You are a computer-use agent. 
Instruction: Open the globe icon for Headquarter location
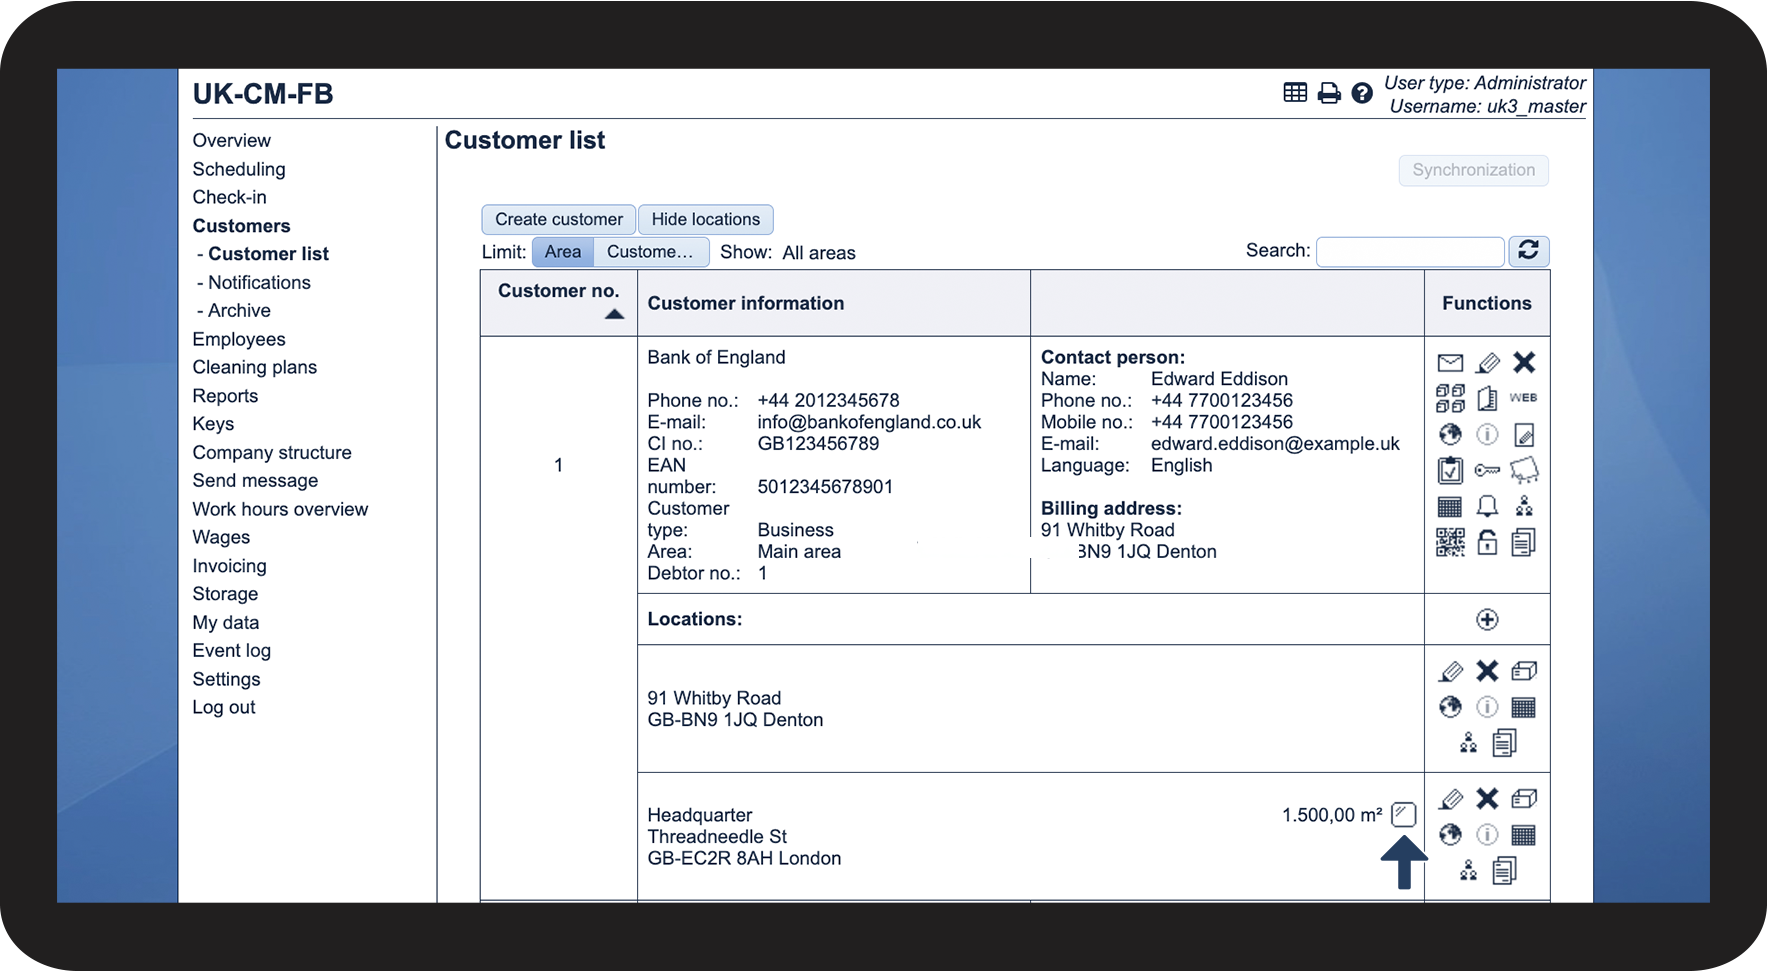(x=1450, y=834)
